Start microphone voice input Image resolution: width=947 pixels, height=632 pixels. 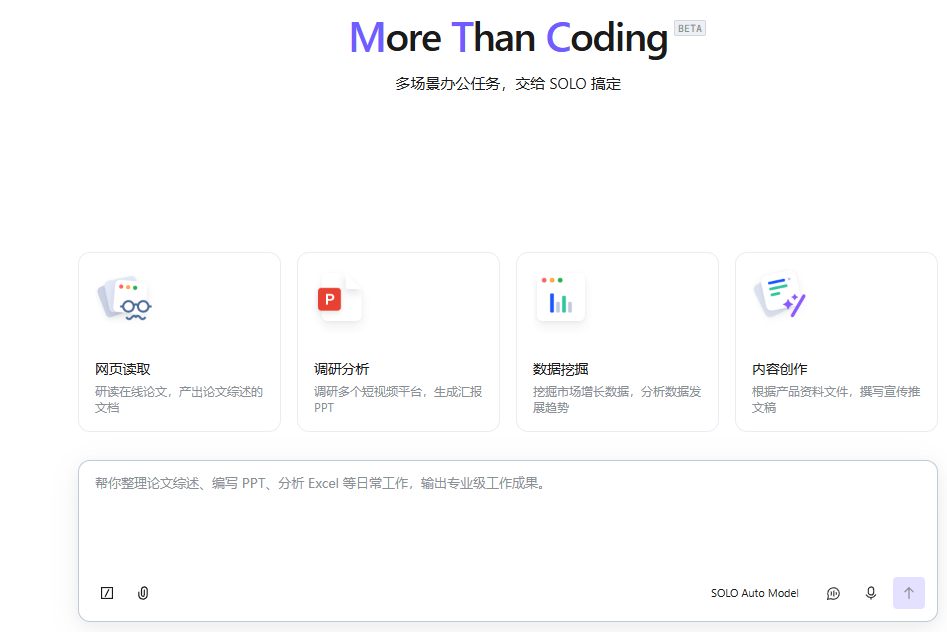click(x=870, y=593)
